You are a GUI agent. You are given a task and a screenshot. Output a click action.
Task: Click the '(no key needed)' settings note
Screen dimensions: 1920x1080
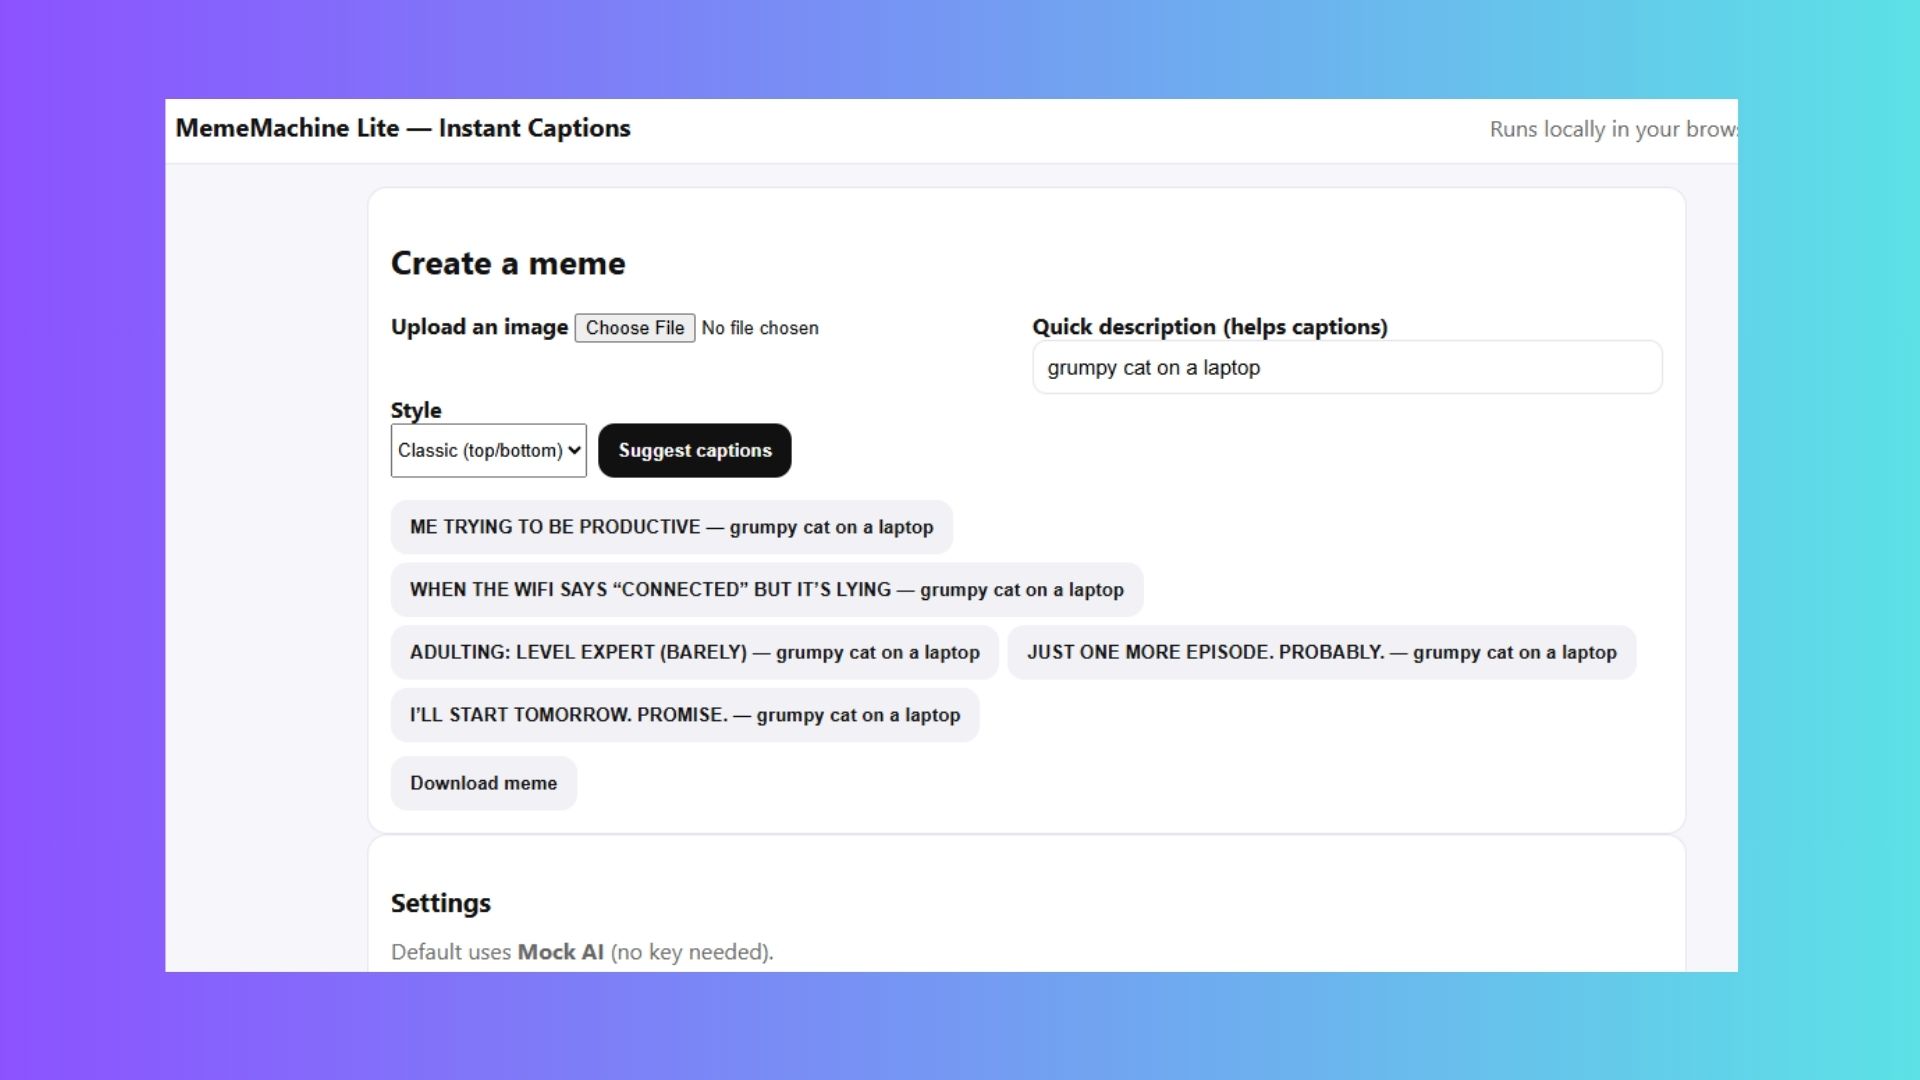tap(691, 952)
